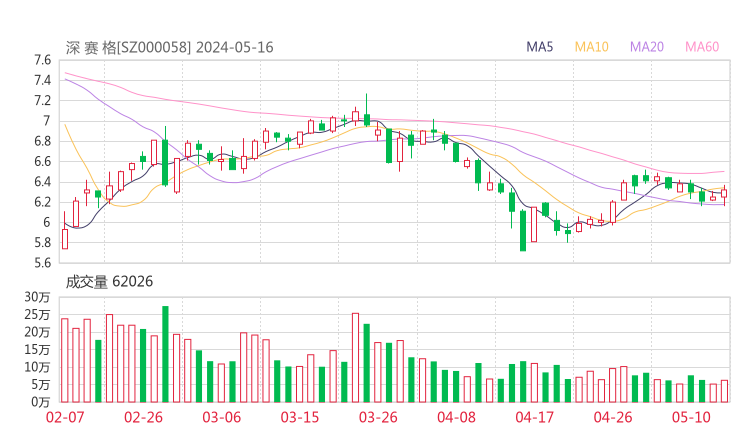Viewport: 740px width, 440px height.
Task: Click the MA60 legend label
Action: (x=702, y=47)
